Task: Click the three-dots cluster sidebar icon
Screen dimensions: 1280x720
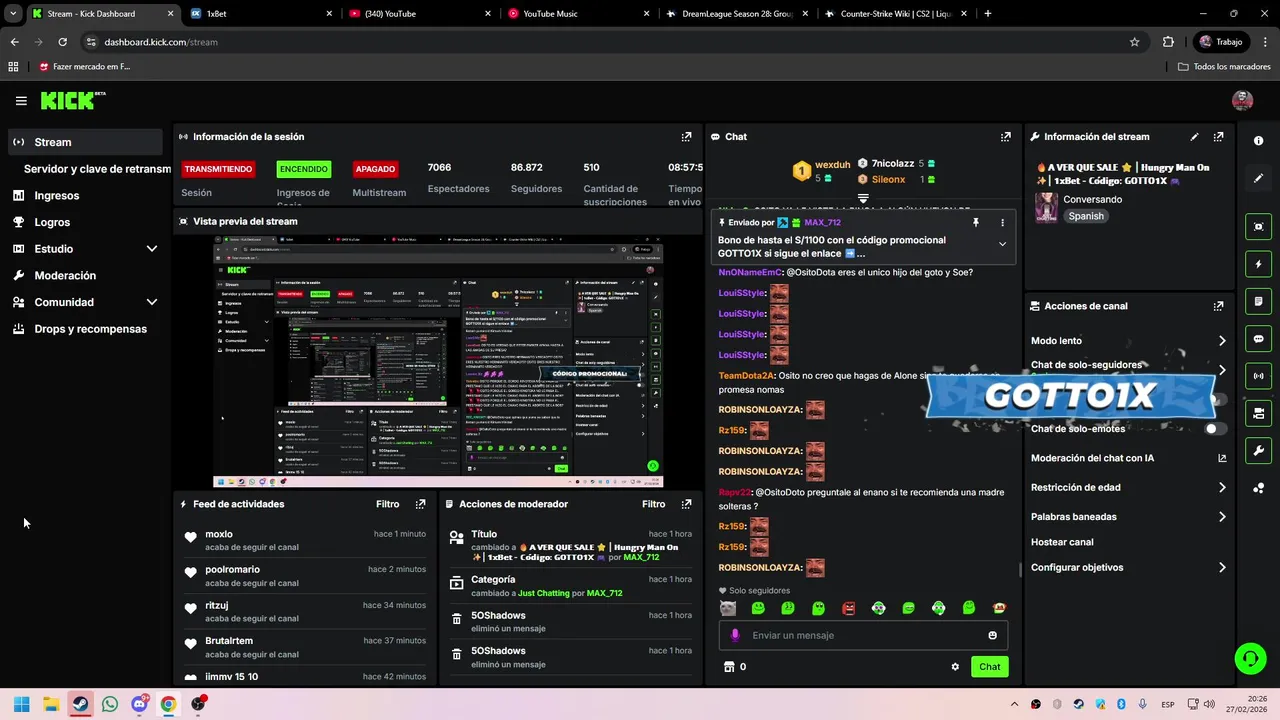Action: [1258, 488]
